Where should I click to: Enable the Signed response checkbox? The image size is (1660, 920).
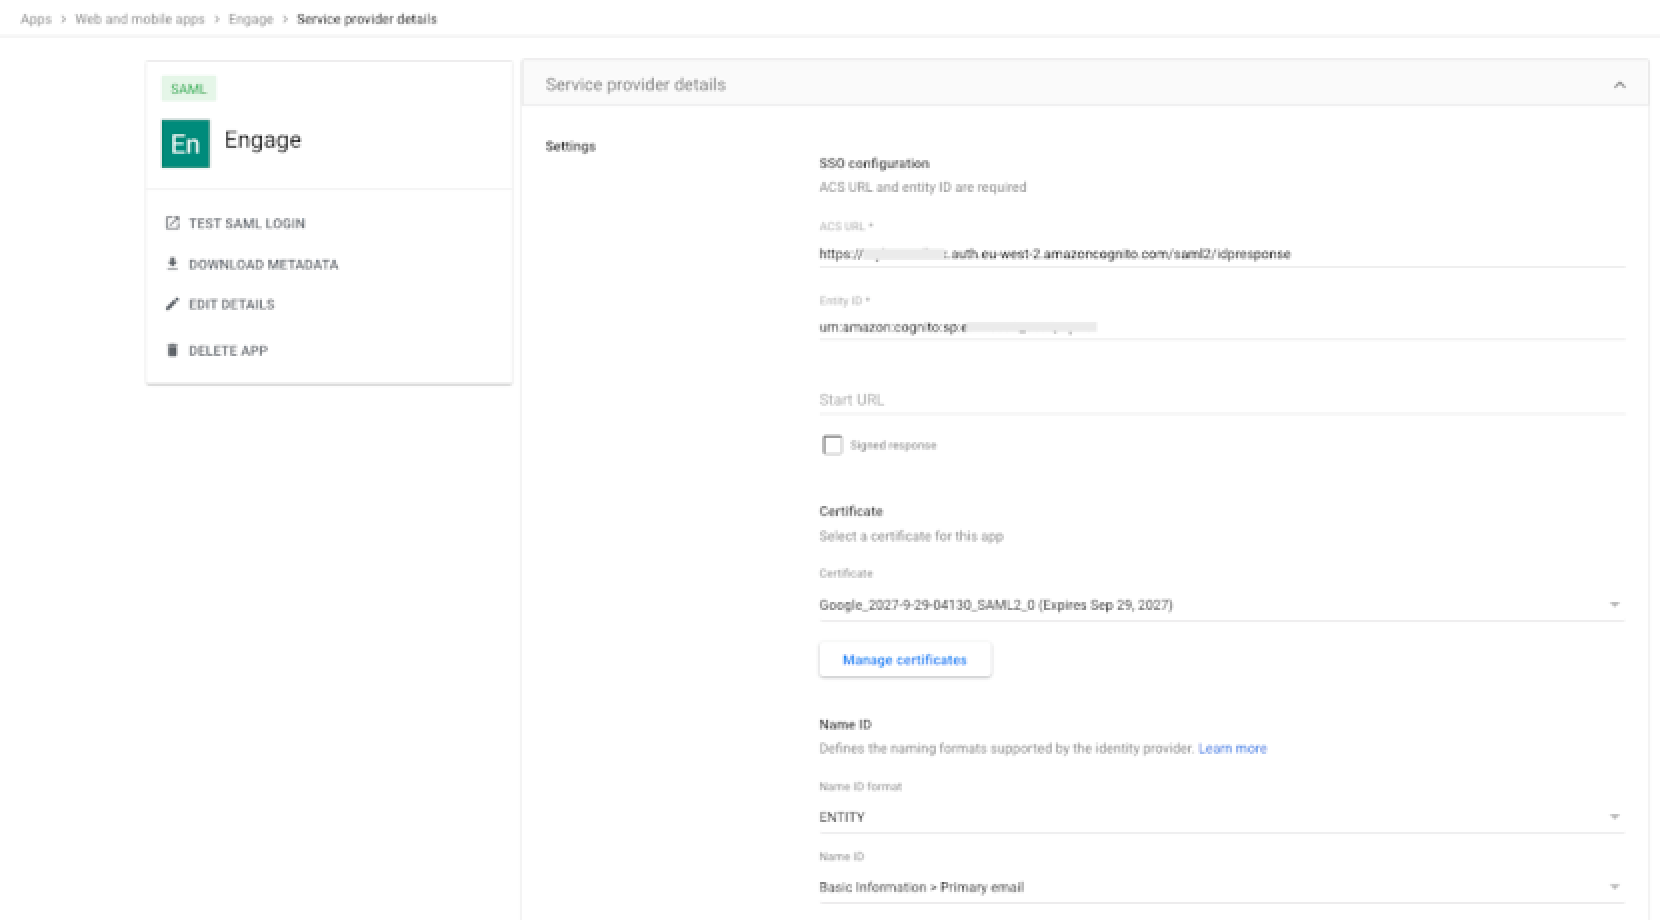(x=832, y=445)
